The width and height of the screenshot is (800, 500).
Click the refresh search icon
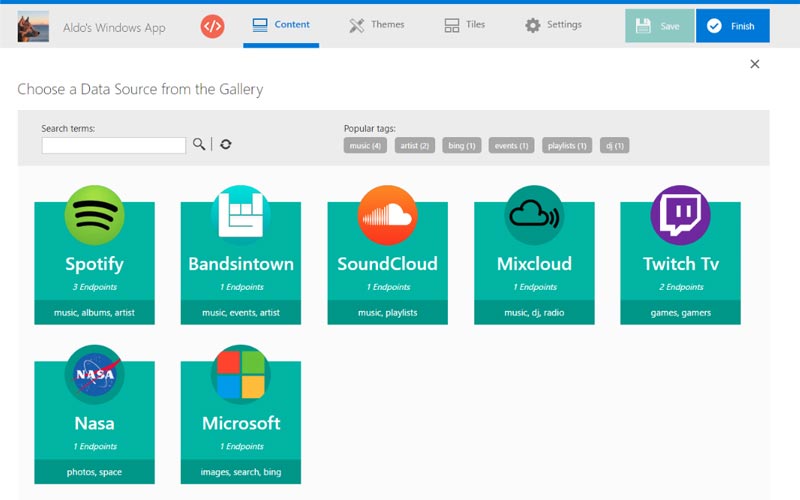tap(226, 144)
